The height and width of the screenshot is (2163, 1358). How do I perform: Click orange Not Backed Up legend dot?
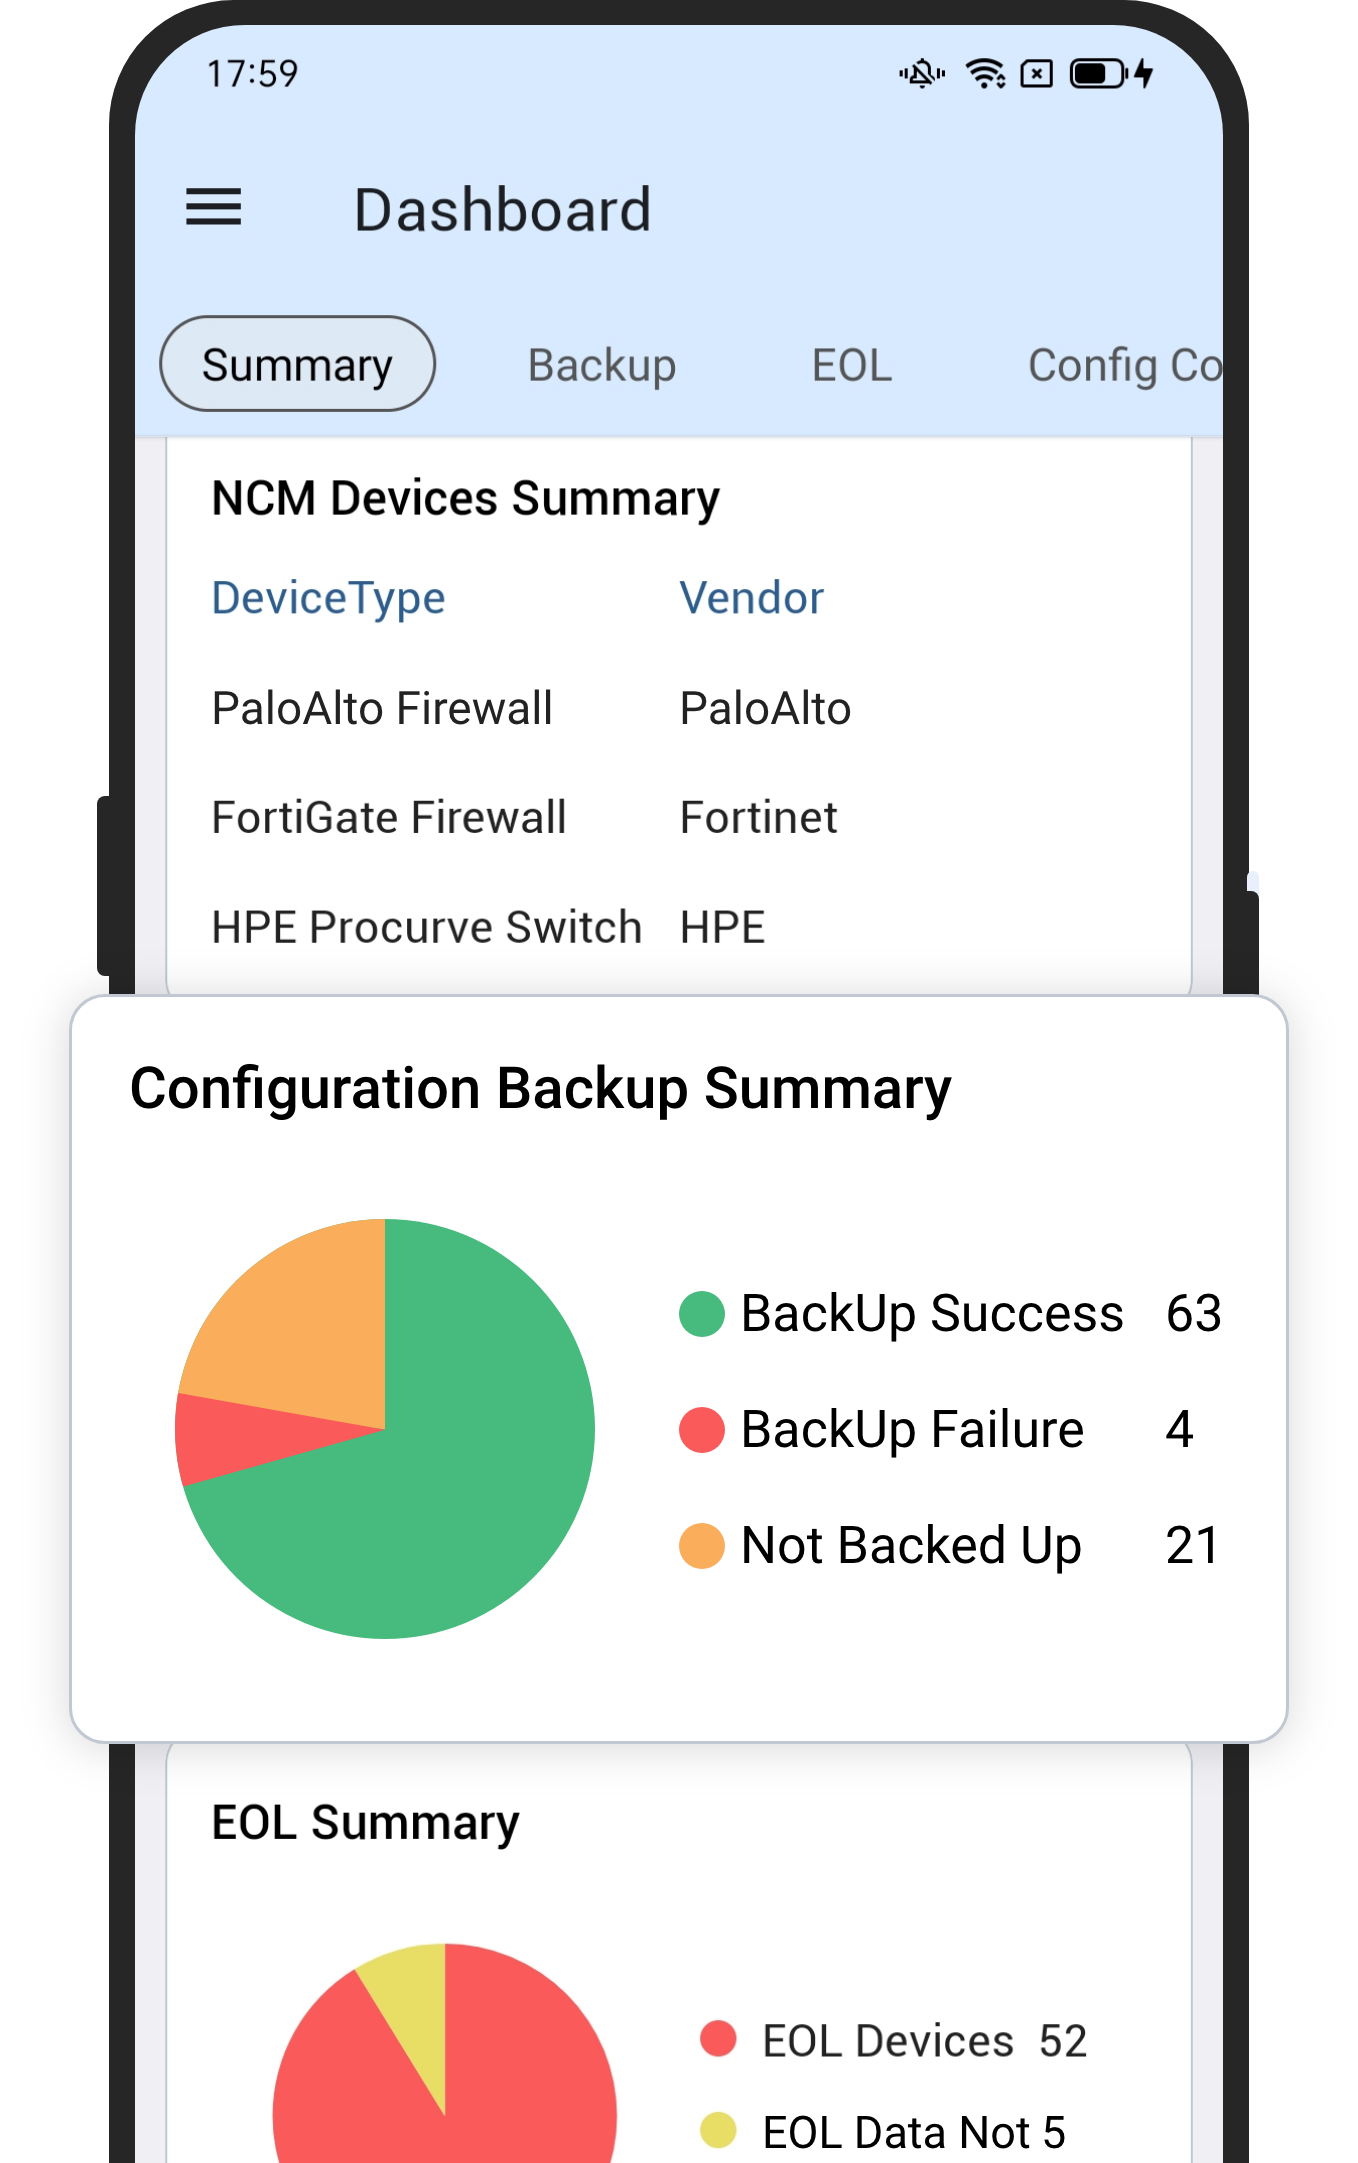(701, 1546)
